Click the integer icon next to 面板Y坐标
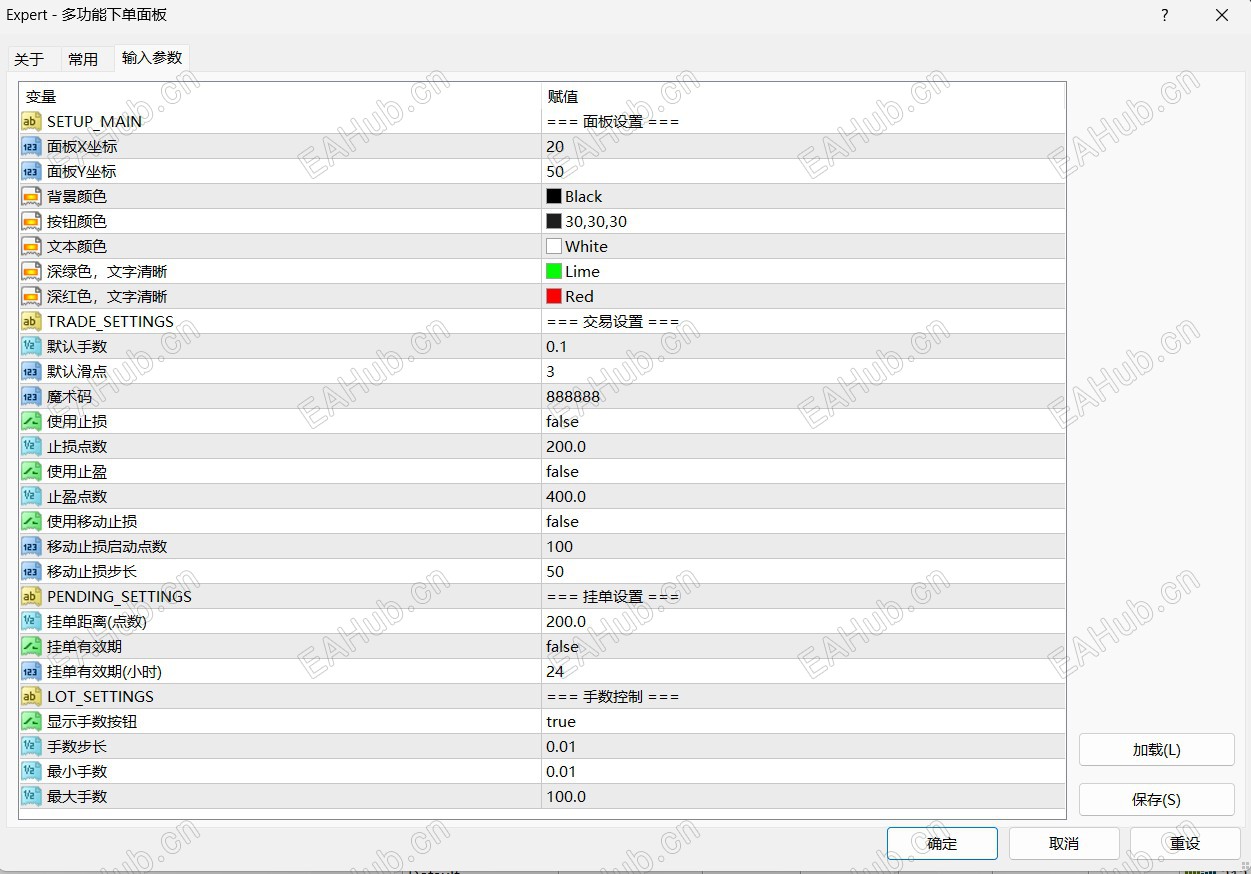 (x=31, y=171)
